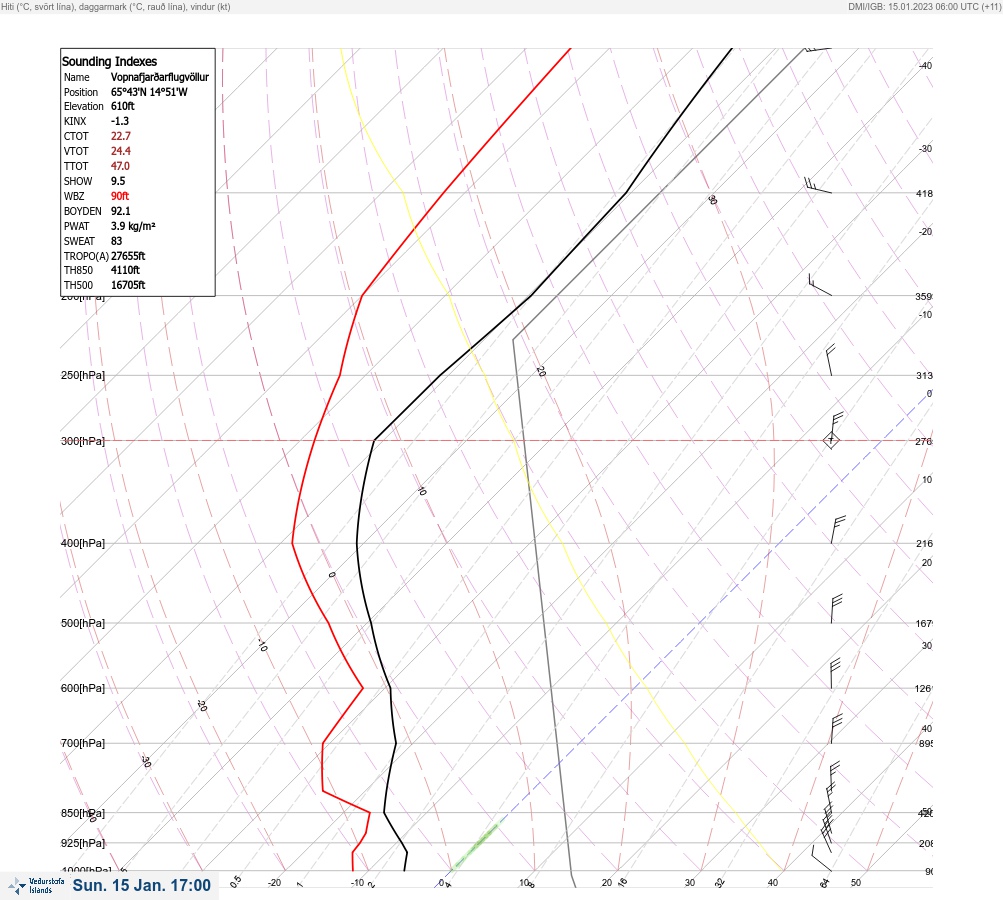Select the wind barb at the 500hPa level
Image resolution: width=1003 pixels, height=900 pixels.
click(836, 609)
